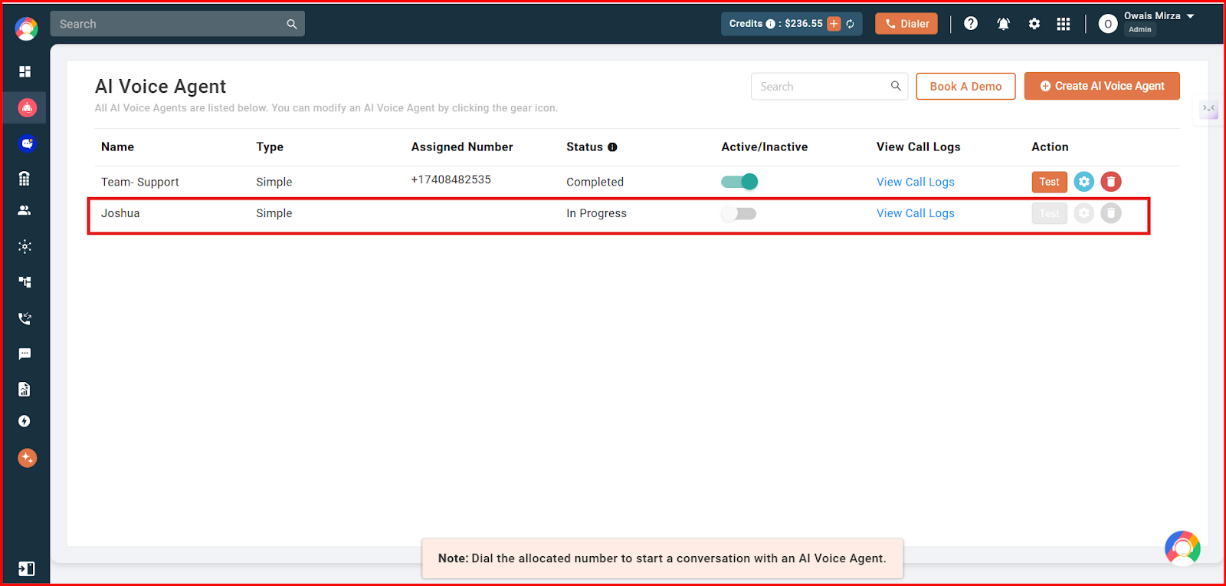Click the Status info icon
The width and height of the screenshot is (1226, 586).
click(x=612, y=147)
